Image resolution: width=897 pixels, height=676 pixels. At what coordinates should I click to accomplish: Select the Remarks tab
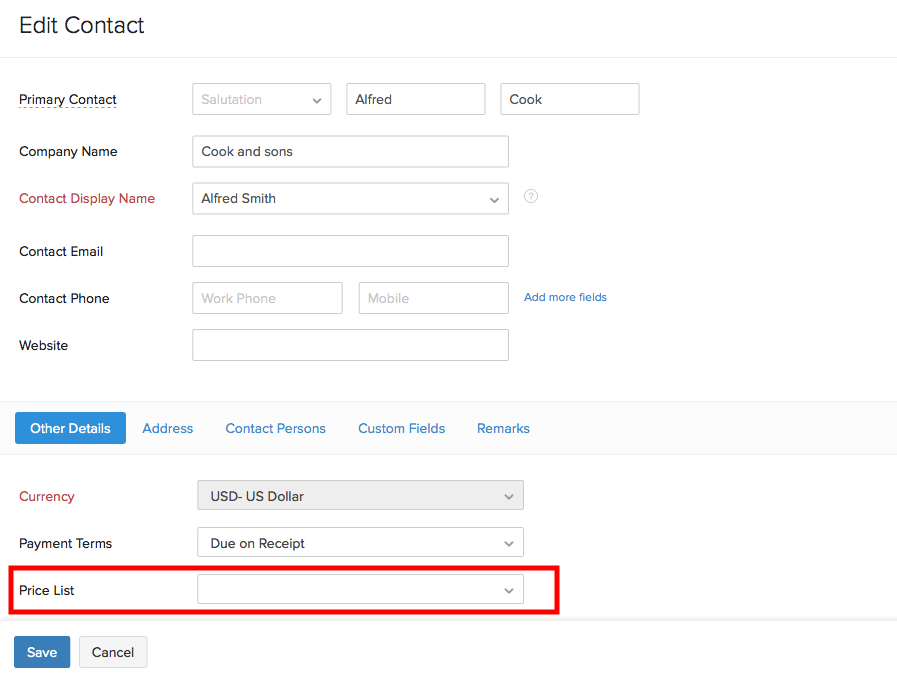pyautogui.click(x=503, y=428)
